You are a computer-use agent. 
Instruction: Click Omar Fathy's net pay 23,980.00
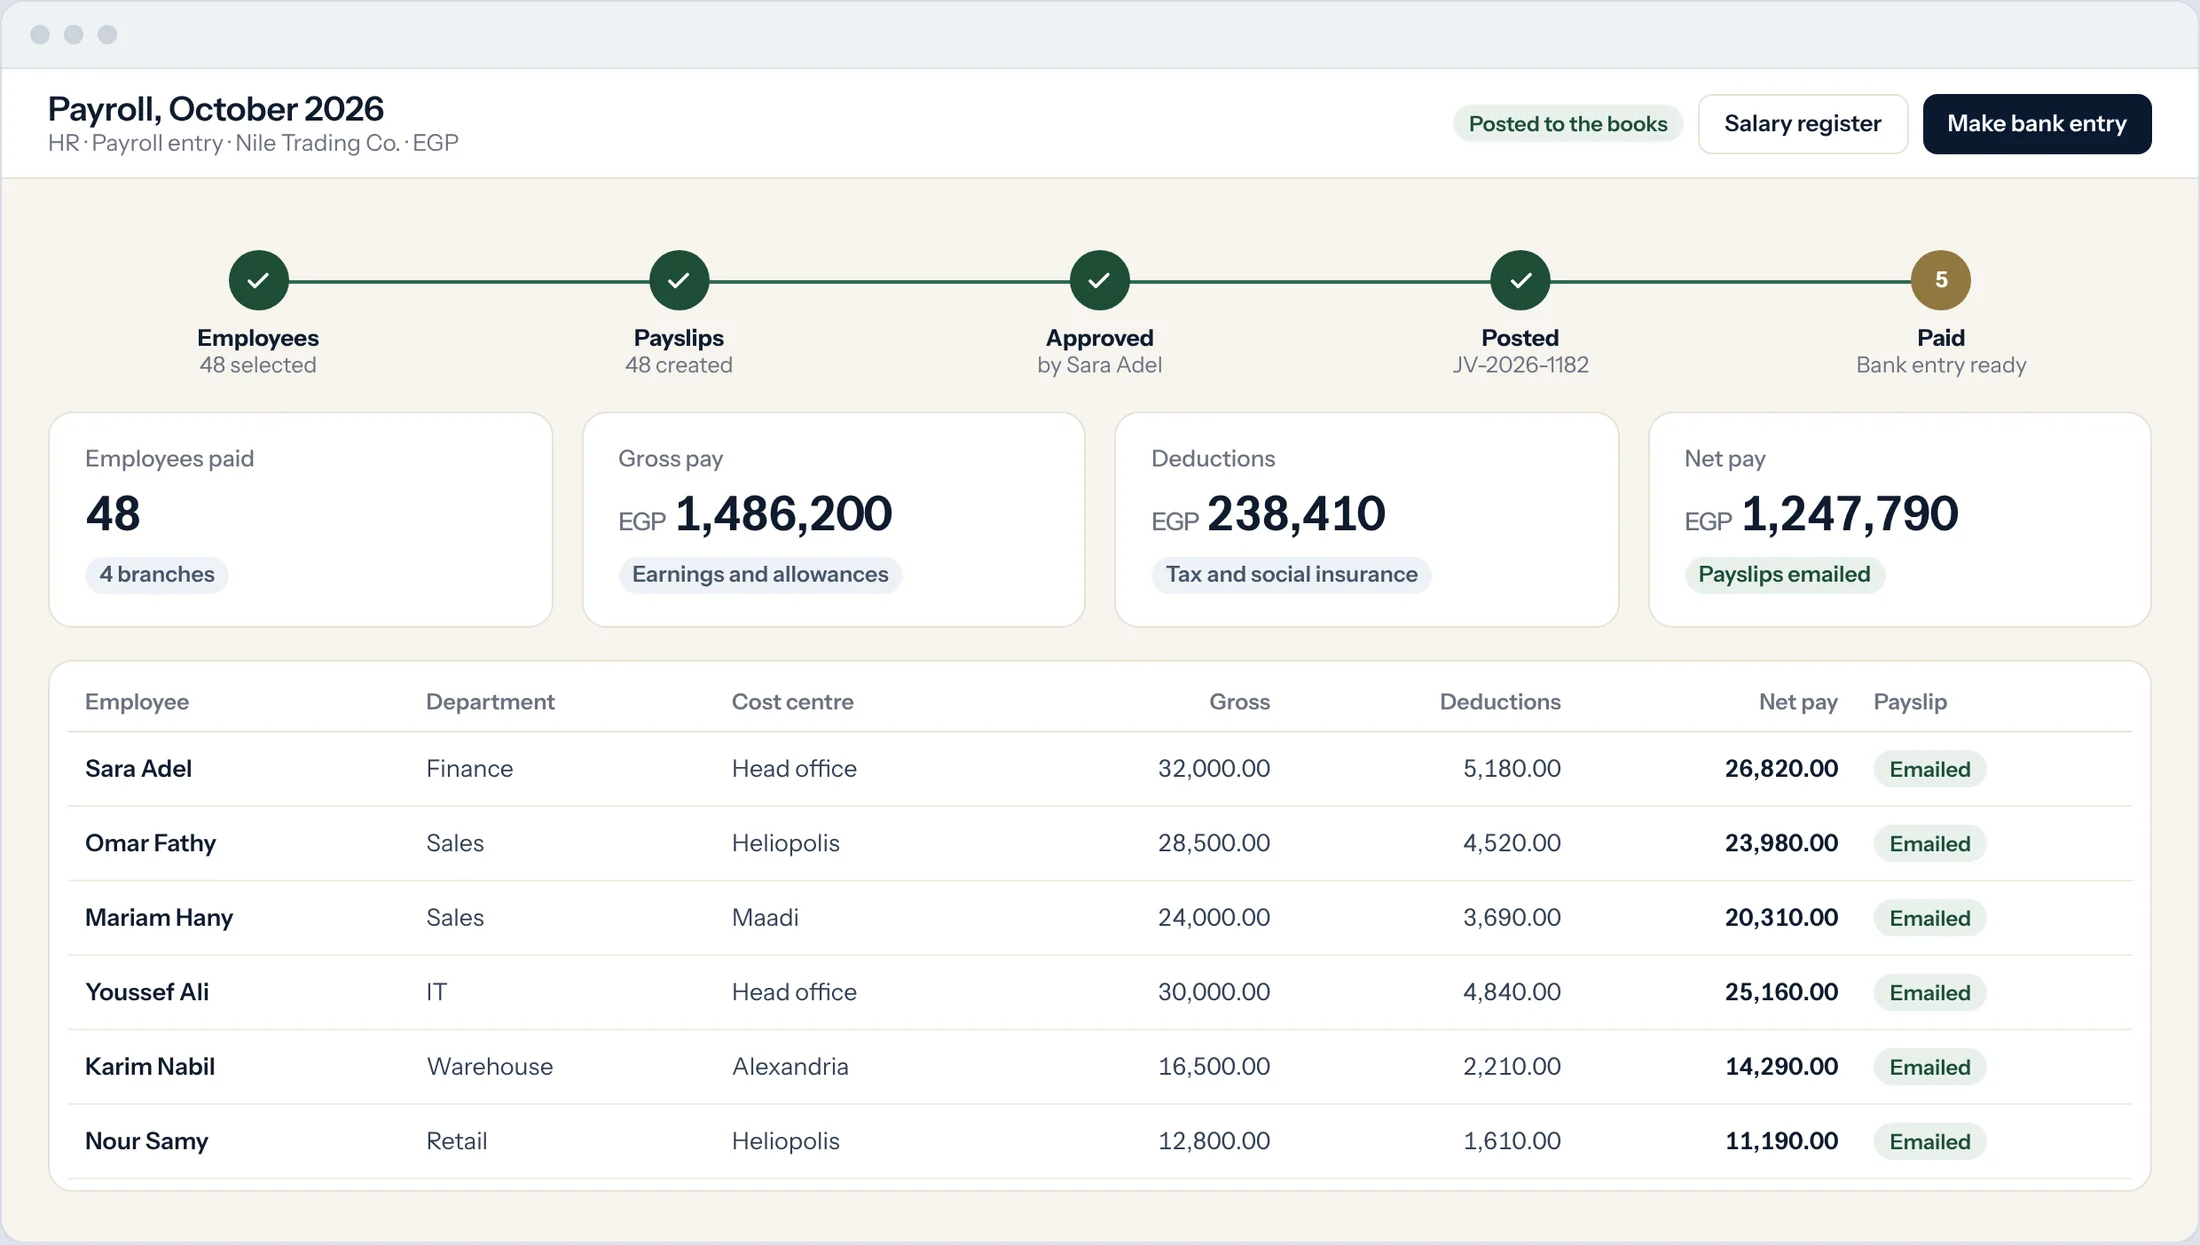pos(1781,844)
